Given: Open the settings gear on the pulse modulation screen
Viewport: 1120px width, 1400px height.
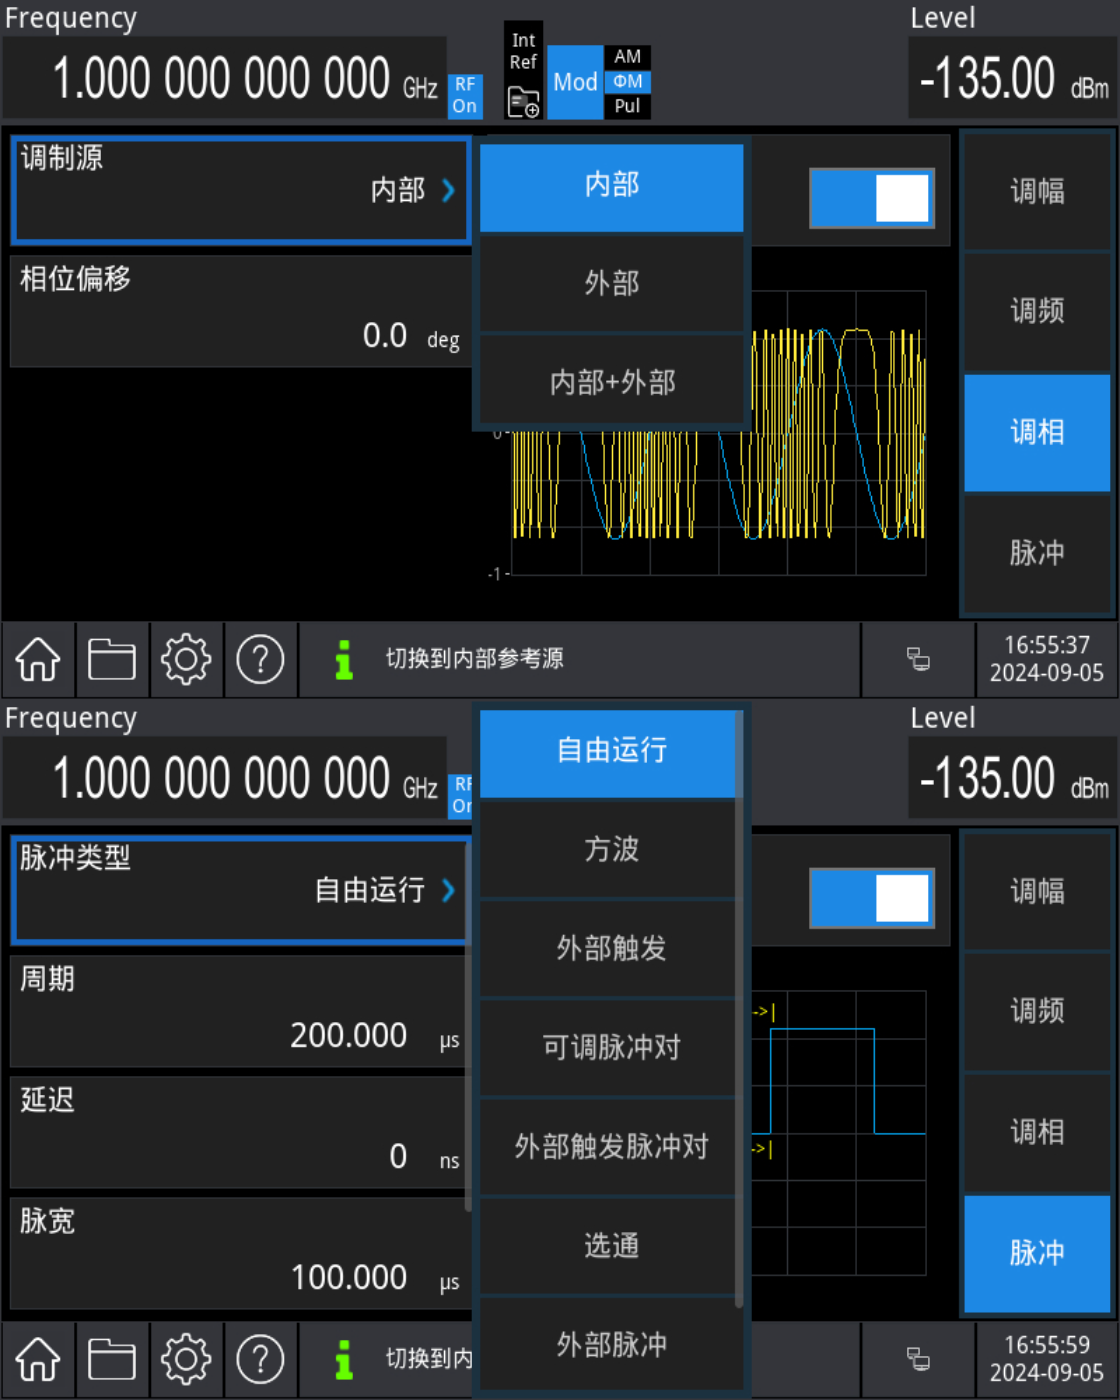Looking at the screenshot, I should point(186,1360).
